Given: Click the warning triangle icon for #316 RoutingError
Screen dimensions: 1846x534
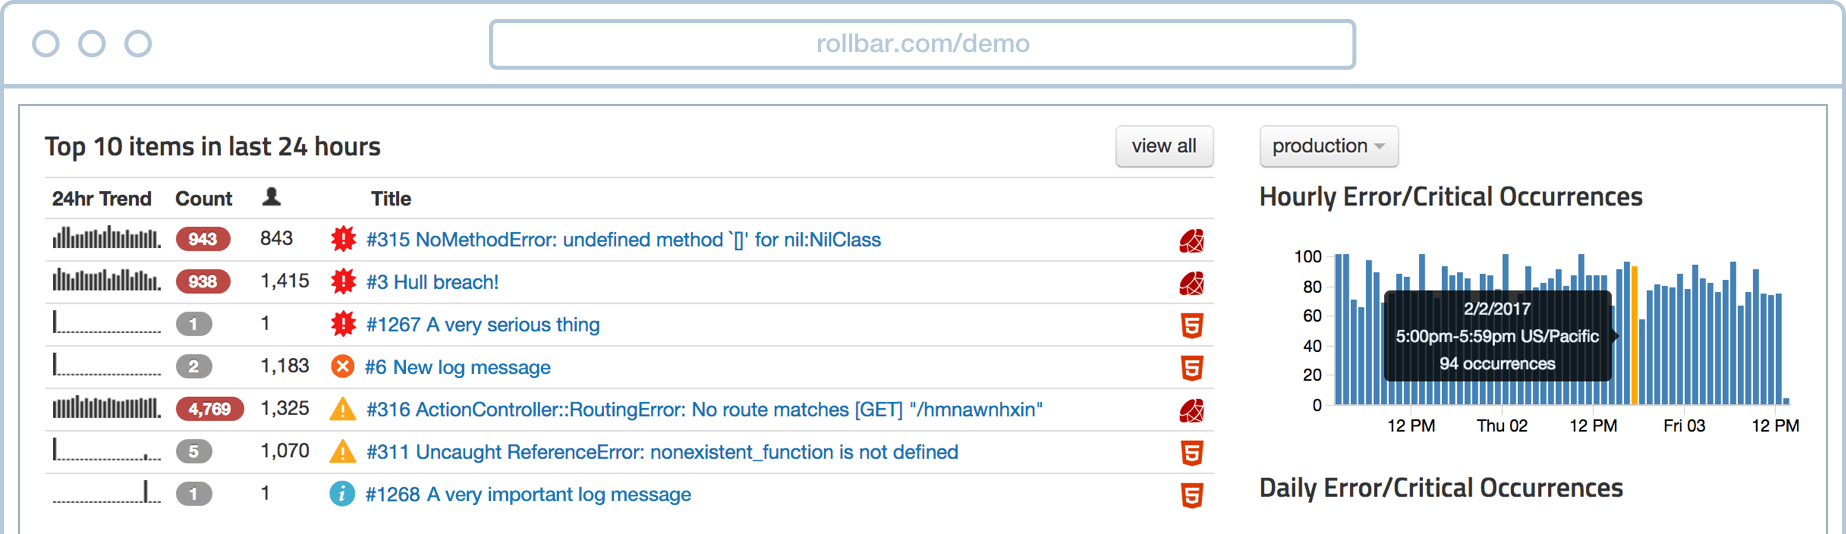Looking at the screenshot, I should 343,410.
